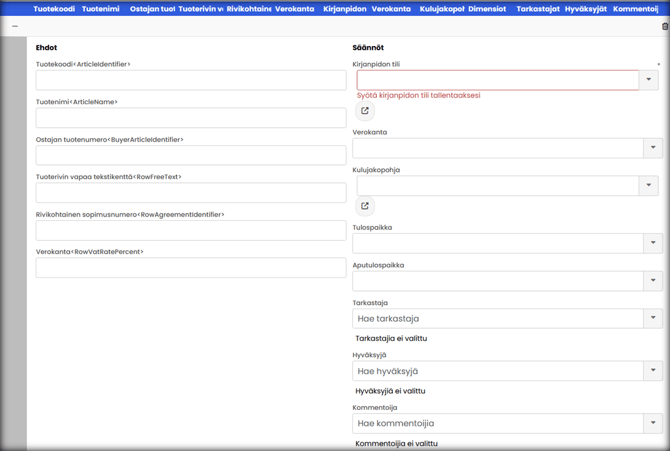Click the trash delete icon at top right
This screenshot has height=451, width=670.
tap(665, 26)
